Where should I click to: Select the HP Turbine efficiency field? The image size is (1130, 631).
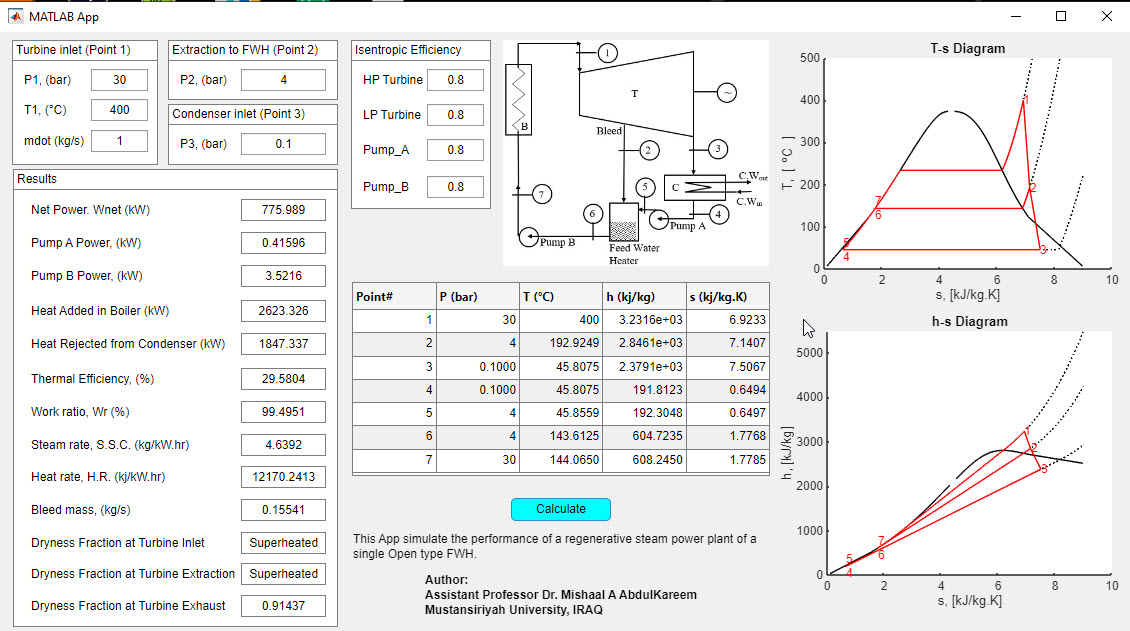pyautogui.click(x=455, y=80)
